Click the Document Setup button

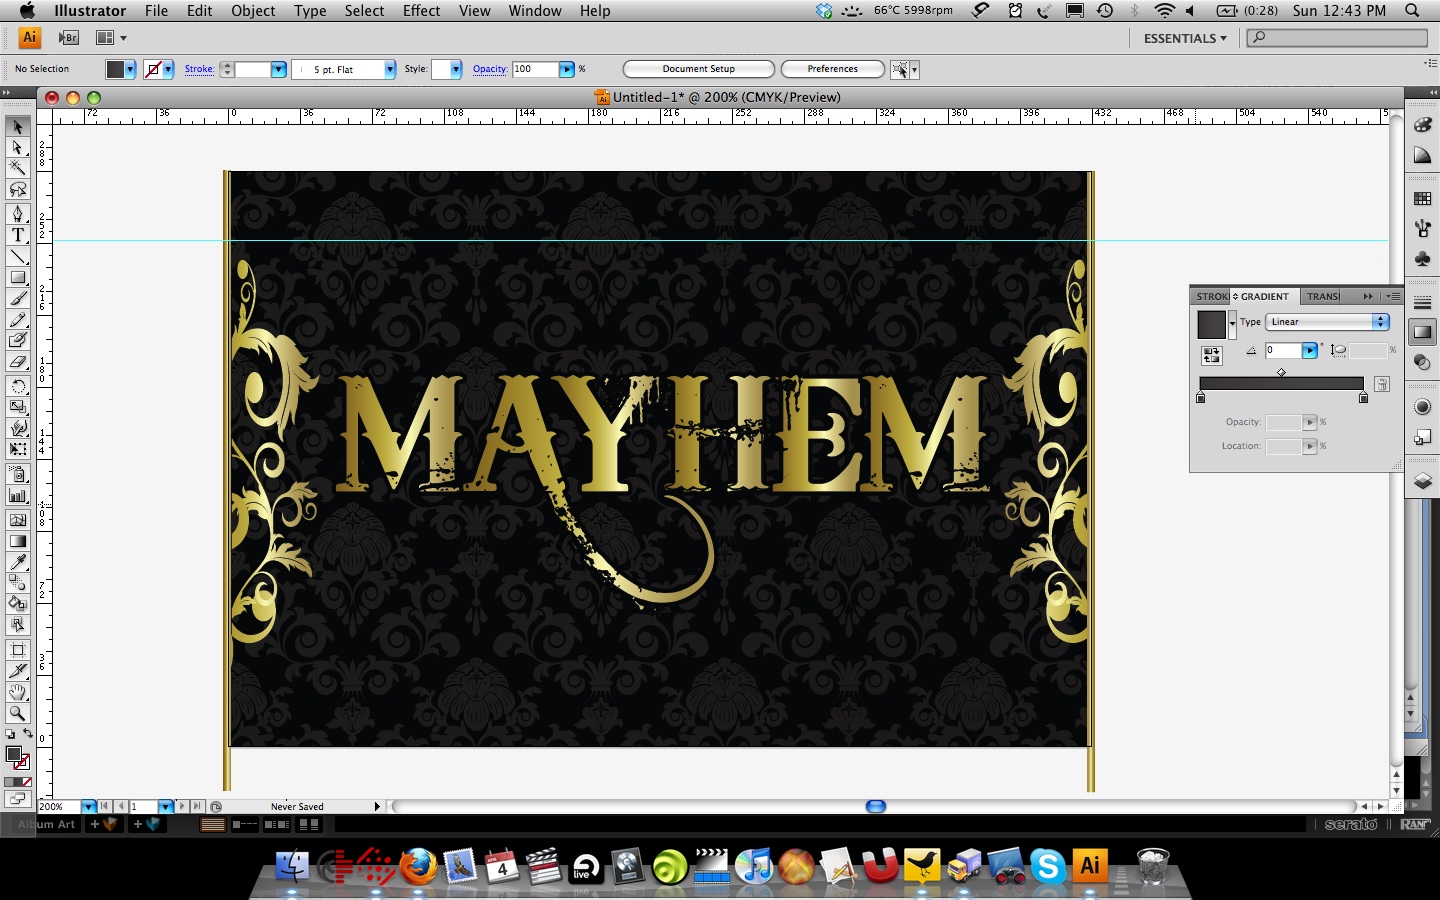point(698,69)
